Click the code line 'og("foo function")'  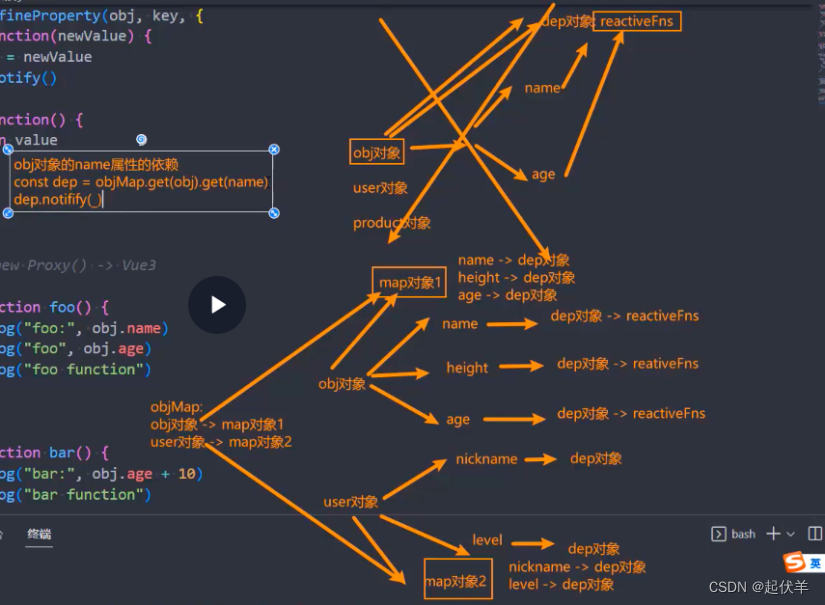click(x=75, y=370)
